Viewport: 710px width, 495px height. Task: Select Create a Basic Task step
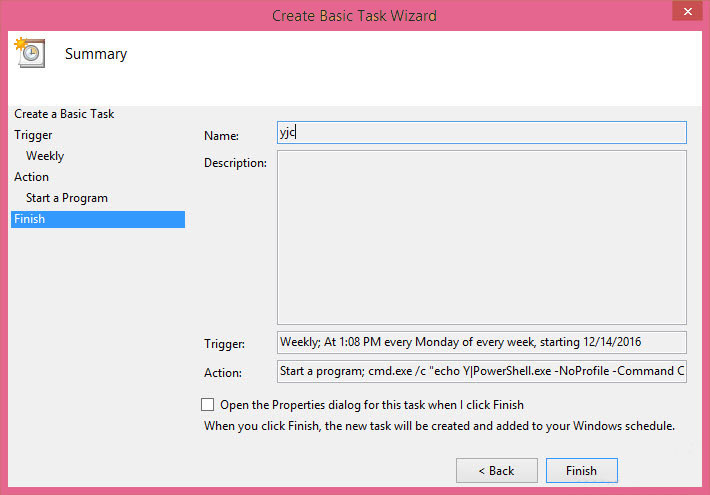coord(64,114)
